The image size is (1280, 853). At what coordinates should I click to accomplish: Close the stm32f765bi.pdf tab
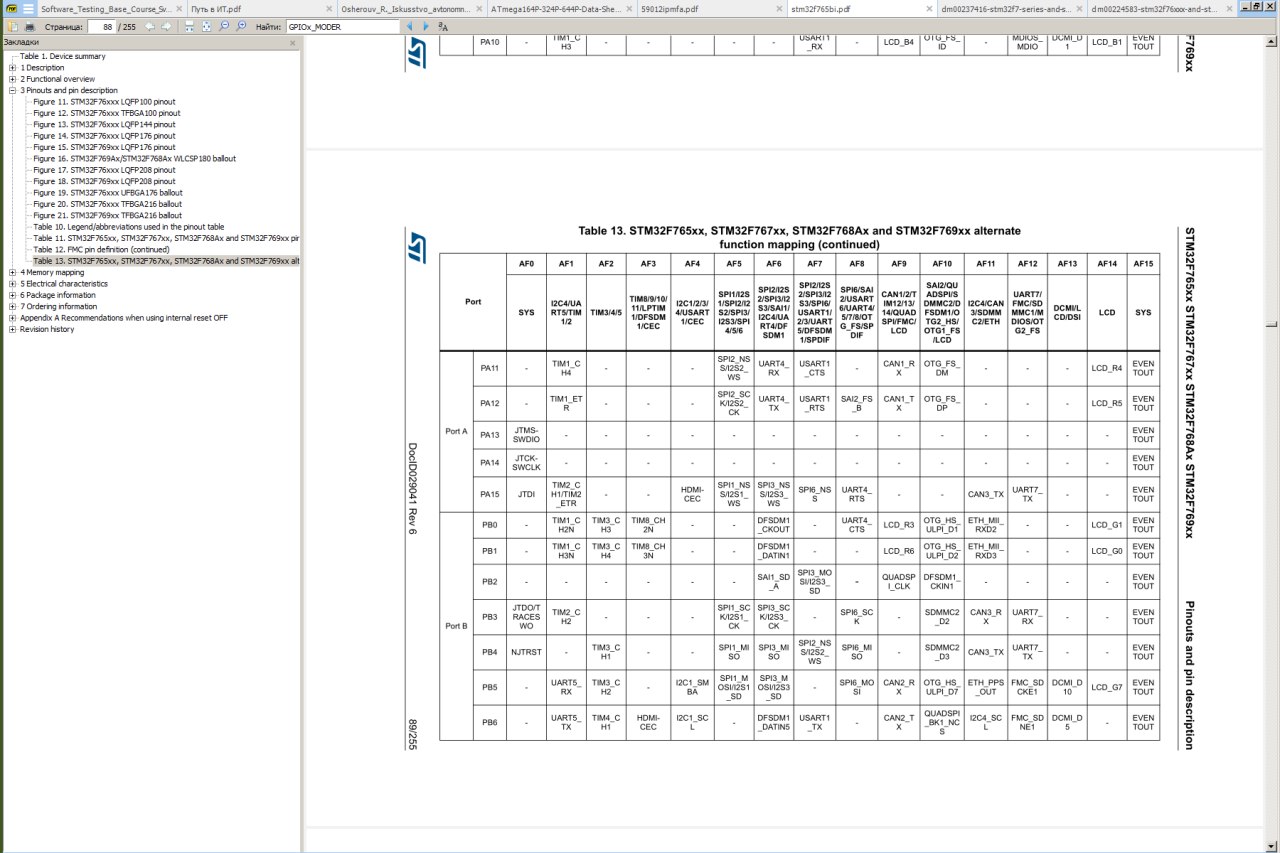(x=930, y=8)
